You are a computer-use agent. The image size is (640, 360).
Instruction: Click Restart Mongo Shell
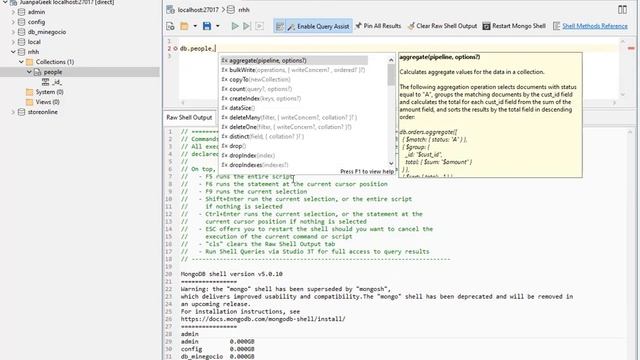click(514, 26)
